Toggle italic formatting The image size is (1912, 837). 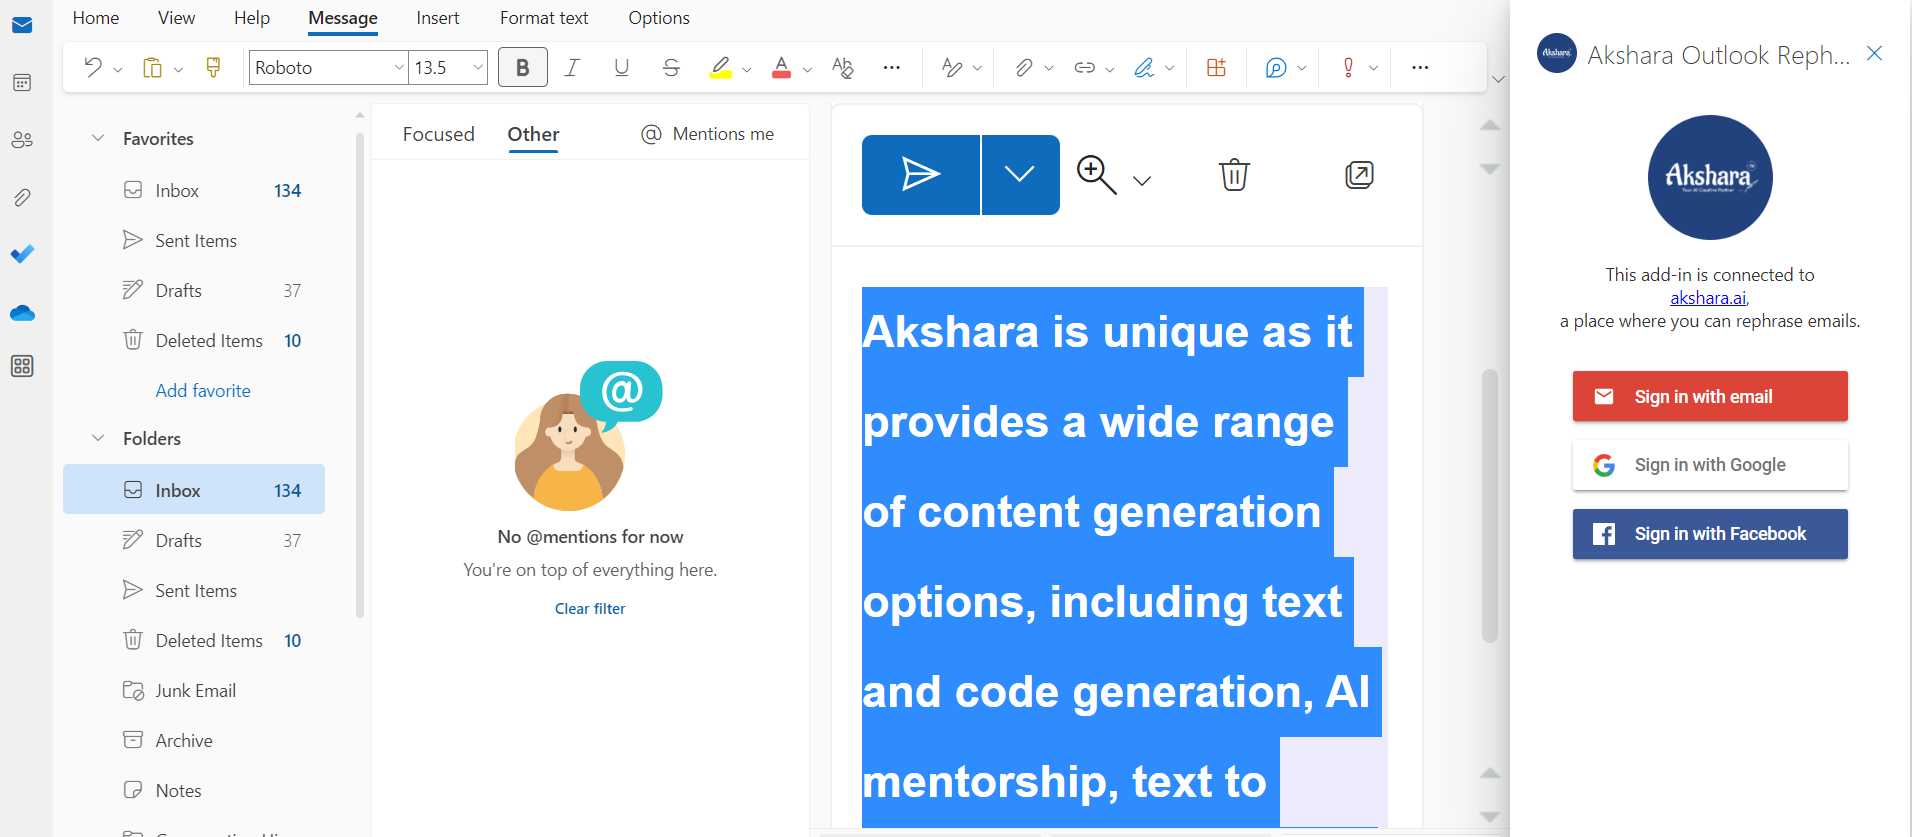(572, 67)
